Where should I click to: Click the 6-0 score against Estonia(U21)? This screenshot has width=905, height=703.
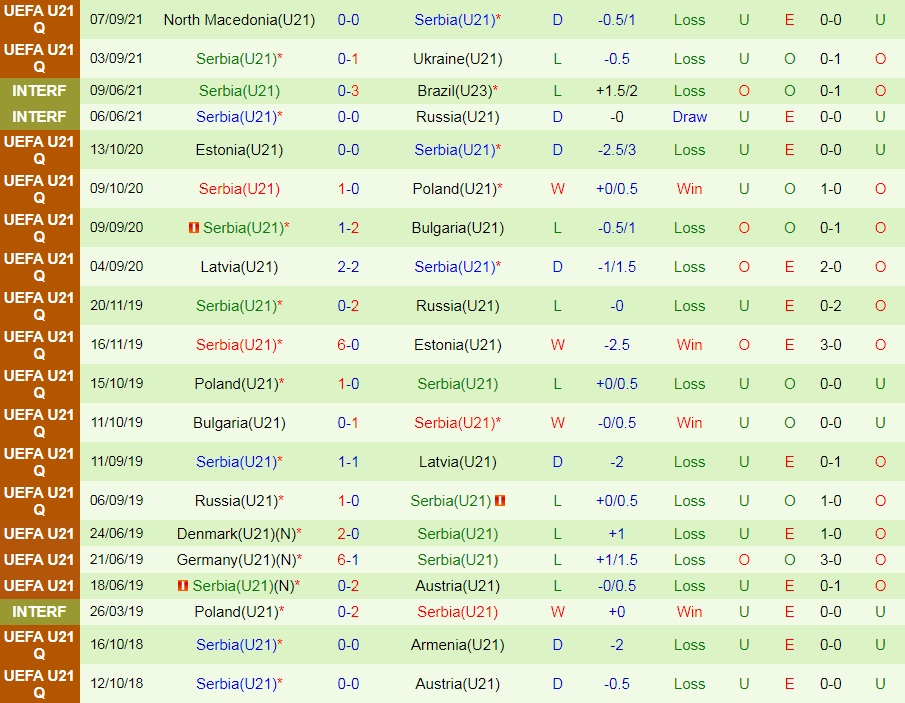[x=348, y=345]
